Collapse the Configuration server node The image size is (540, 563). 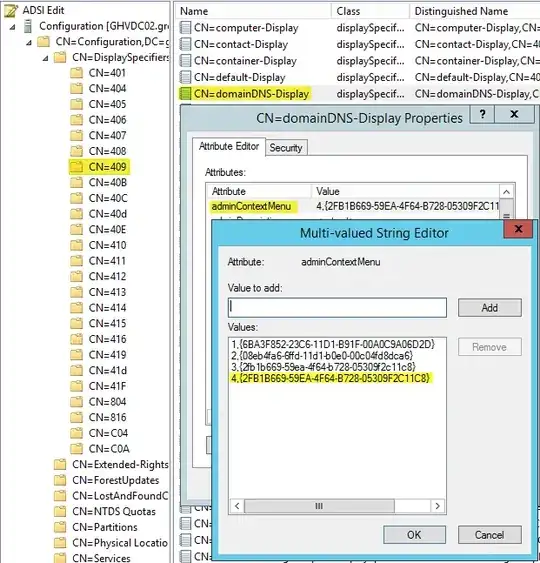(x=13, y=27)
